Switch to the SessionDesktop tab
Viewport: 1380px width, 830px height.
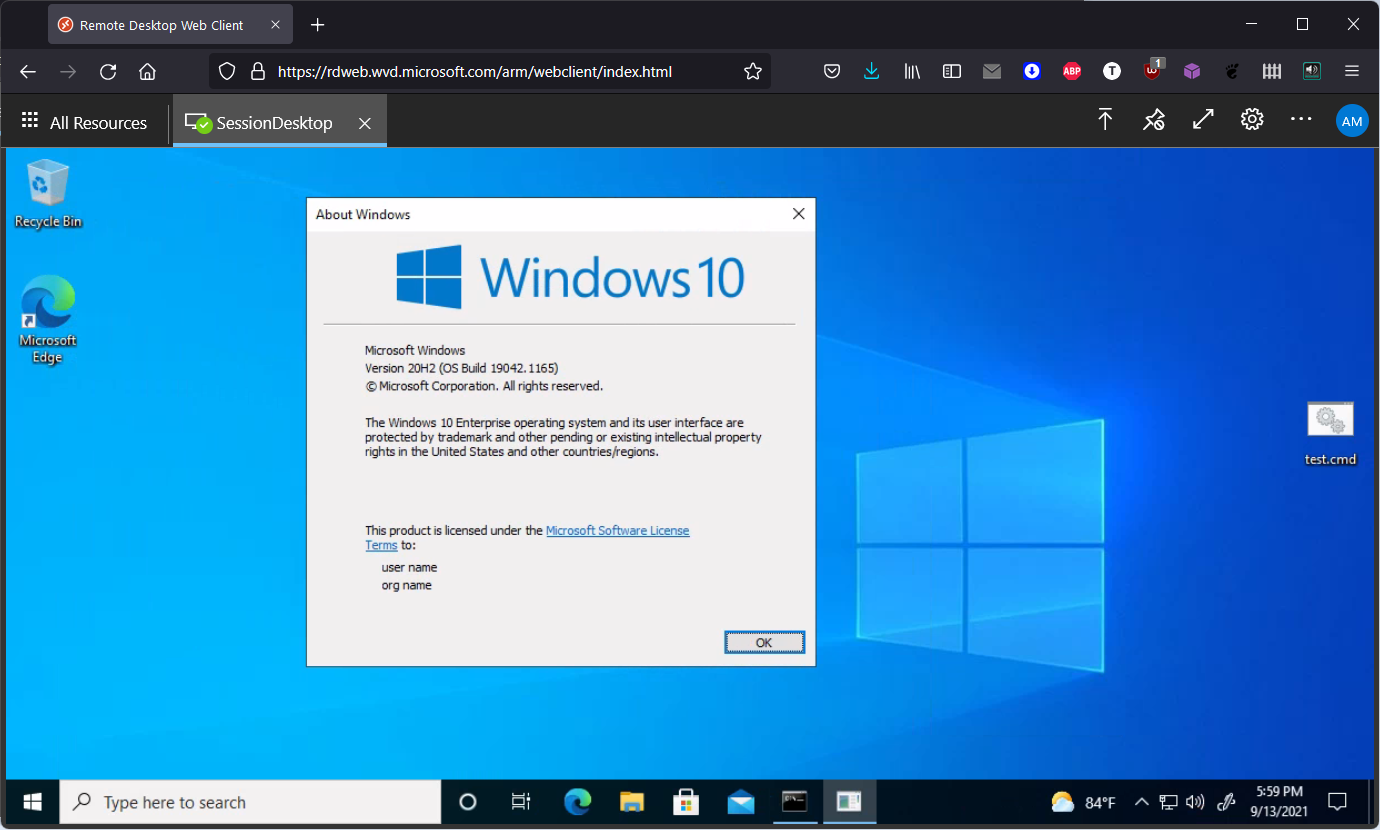259,123
